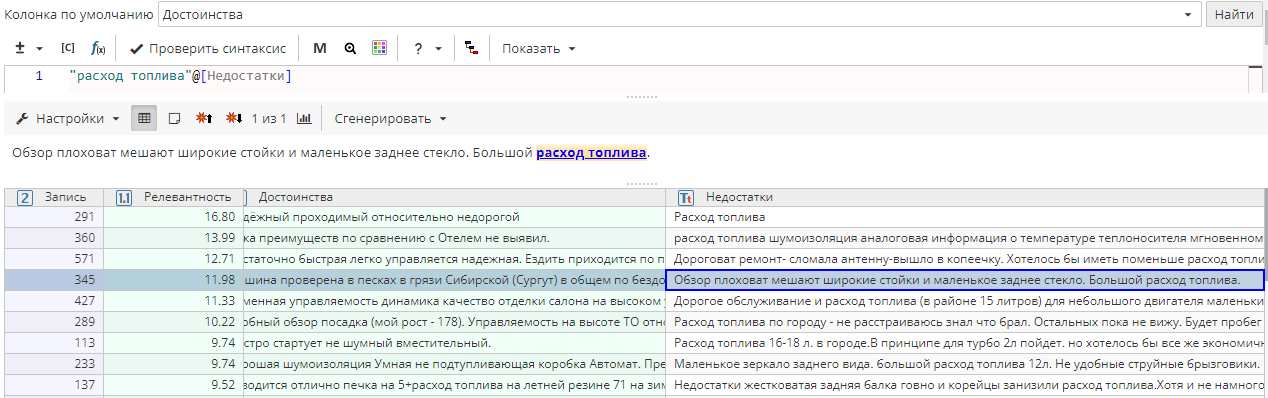This screenshot has height=398, width=1268.
Task: Click the magnifier zoom icon in the query toolbar
Action: point(349,48)
